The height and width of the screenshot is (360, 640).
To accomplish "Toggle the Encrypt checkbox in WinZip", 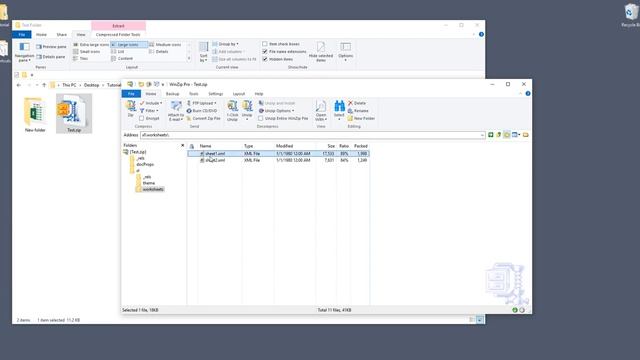I will [142, 118].
